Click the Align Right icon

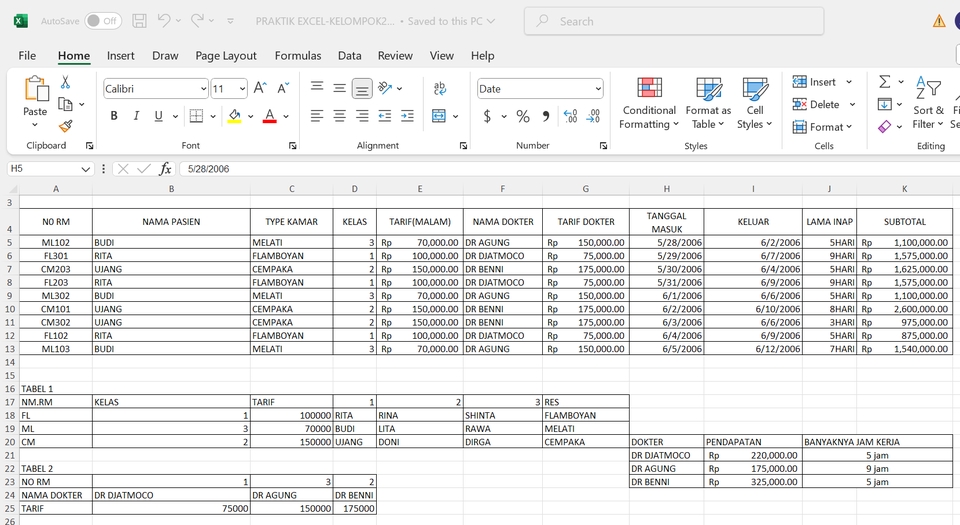click(x=362, y=116)
